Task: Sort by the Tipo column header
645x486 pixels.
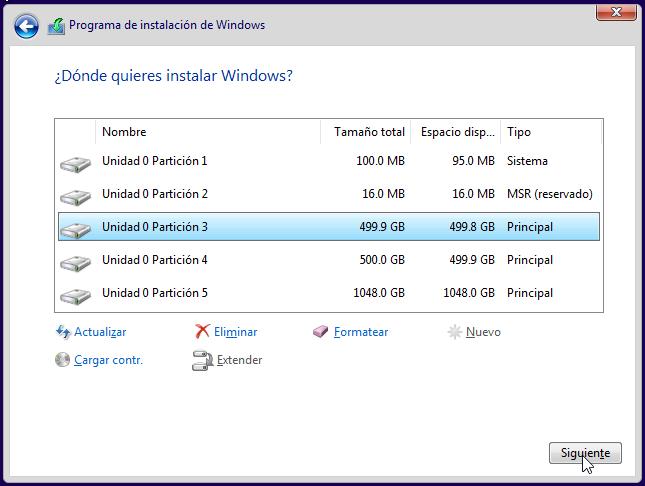Action: (x=551, y=132)
